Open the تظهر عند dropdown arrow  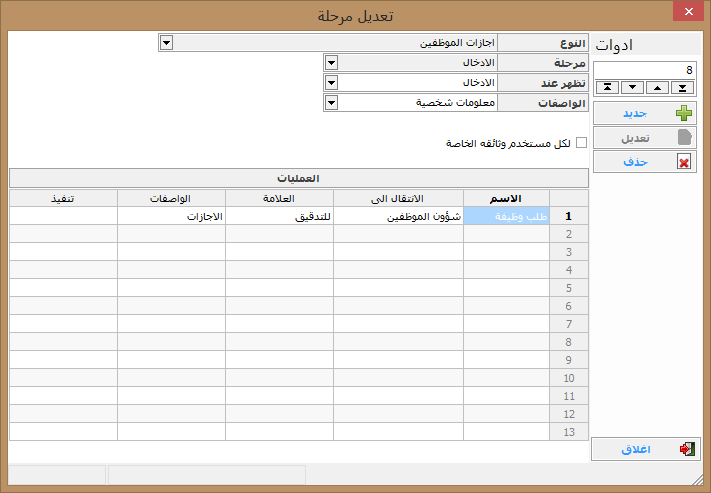(331, 82)
